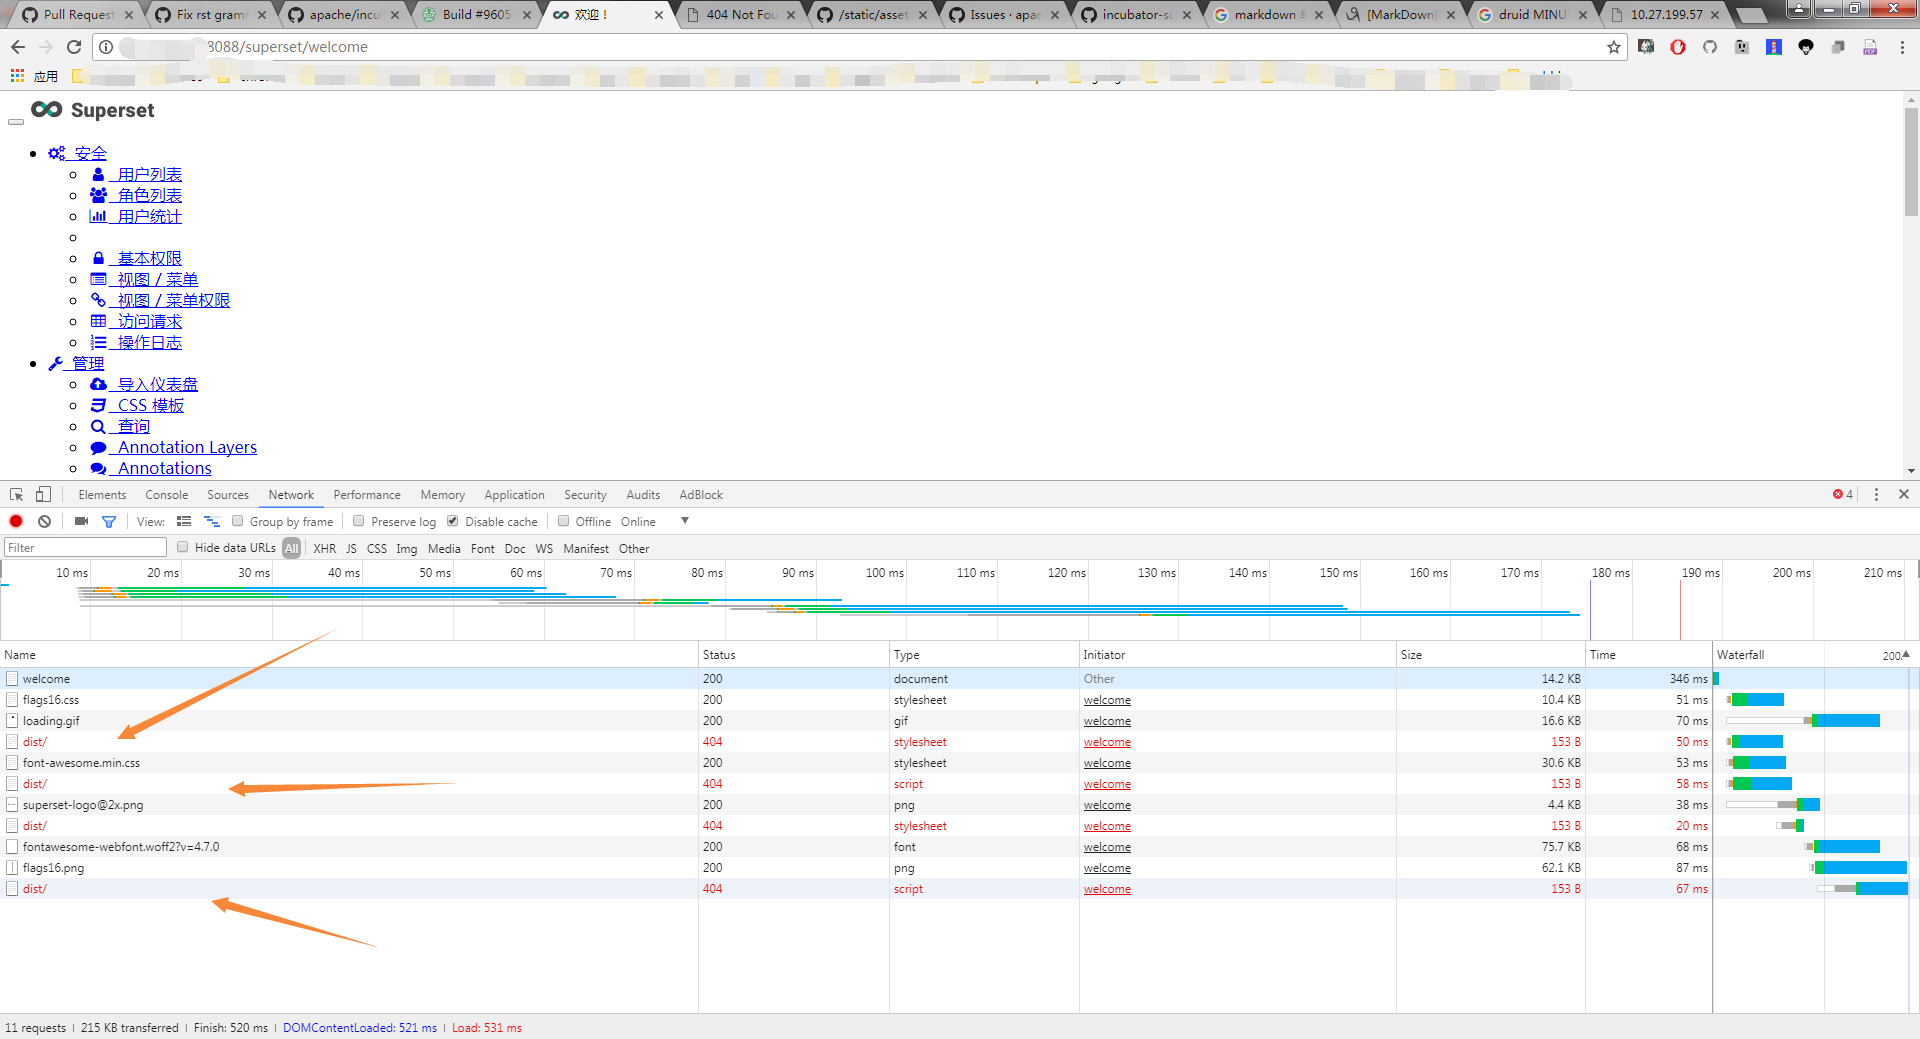
Task: Toggle the waterfall overview view icon
Action: tap(212, 521)
